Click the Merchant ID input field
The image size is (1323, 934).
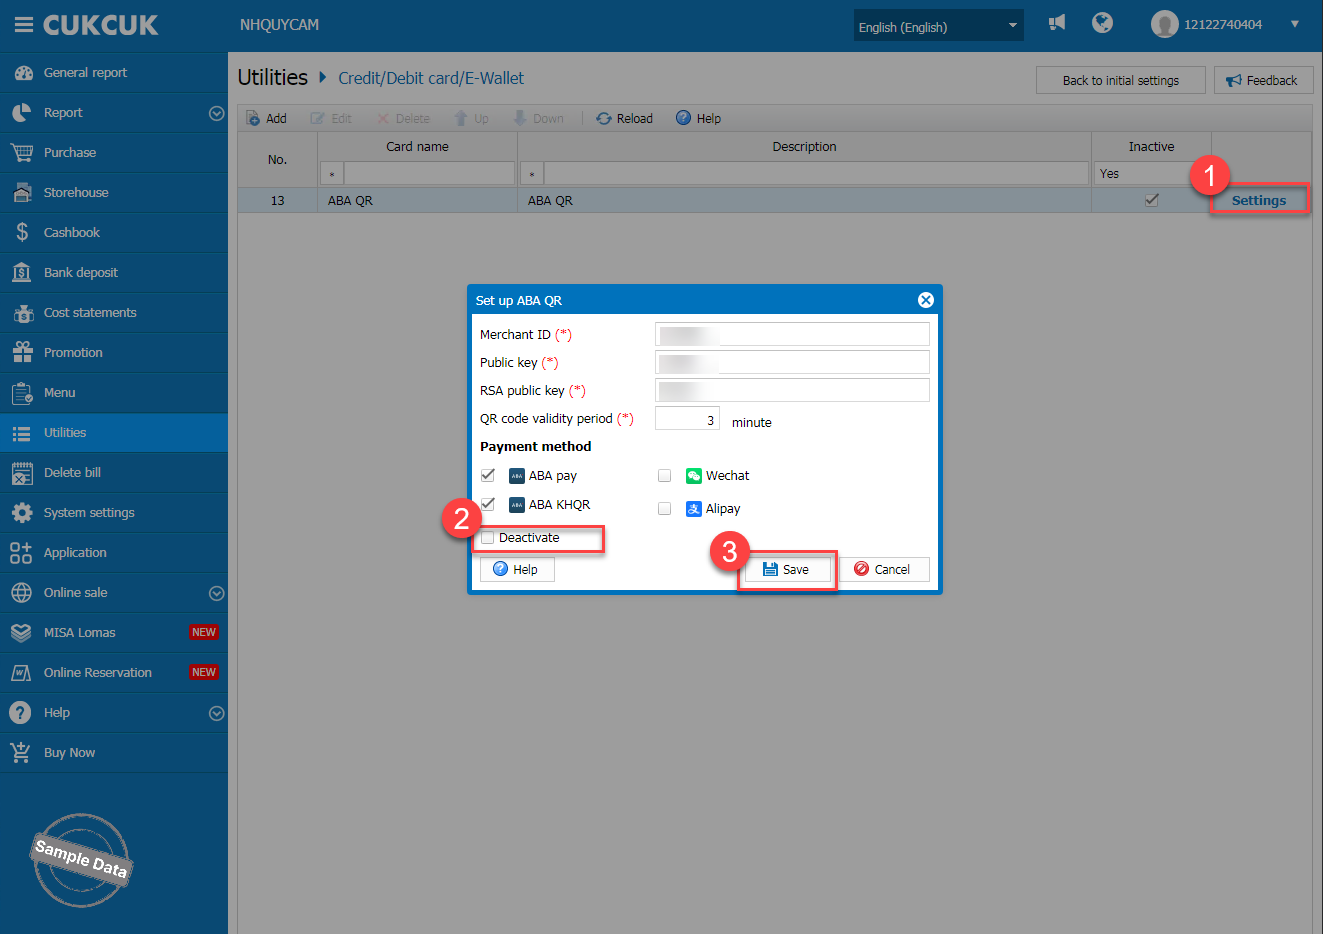792,334
